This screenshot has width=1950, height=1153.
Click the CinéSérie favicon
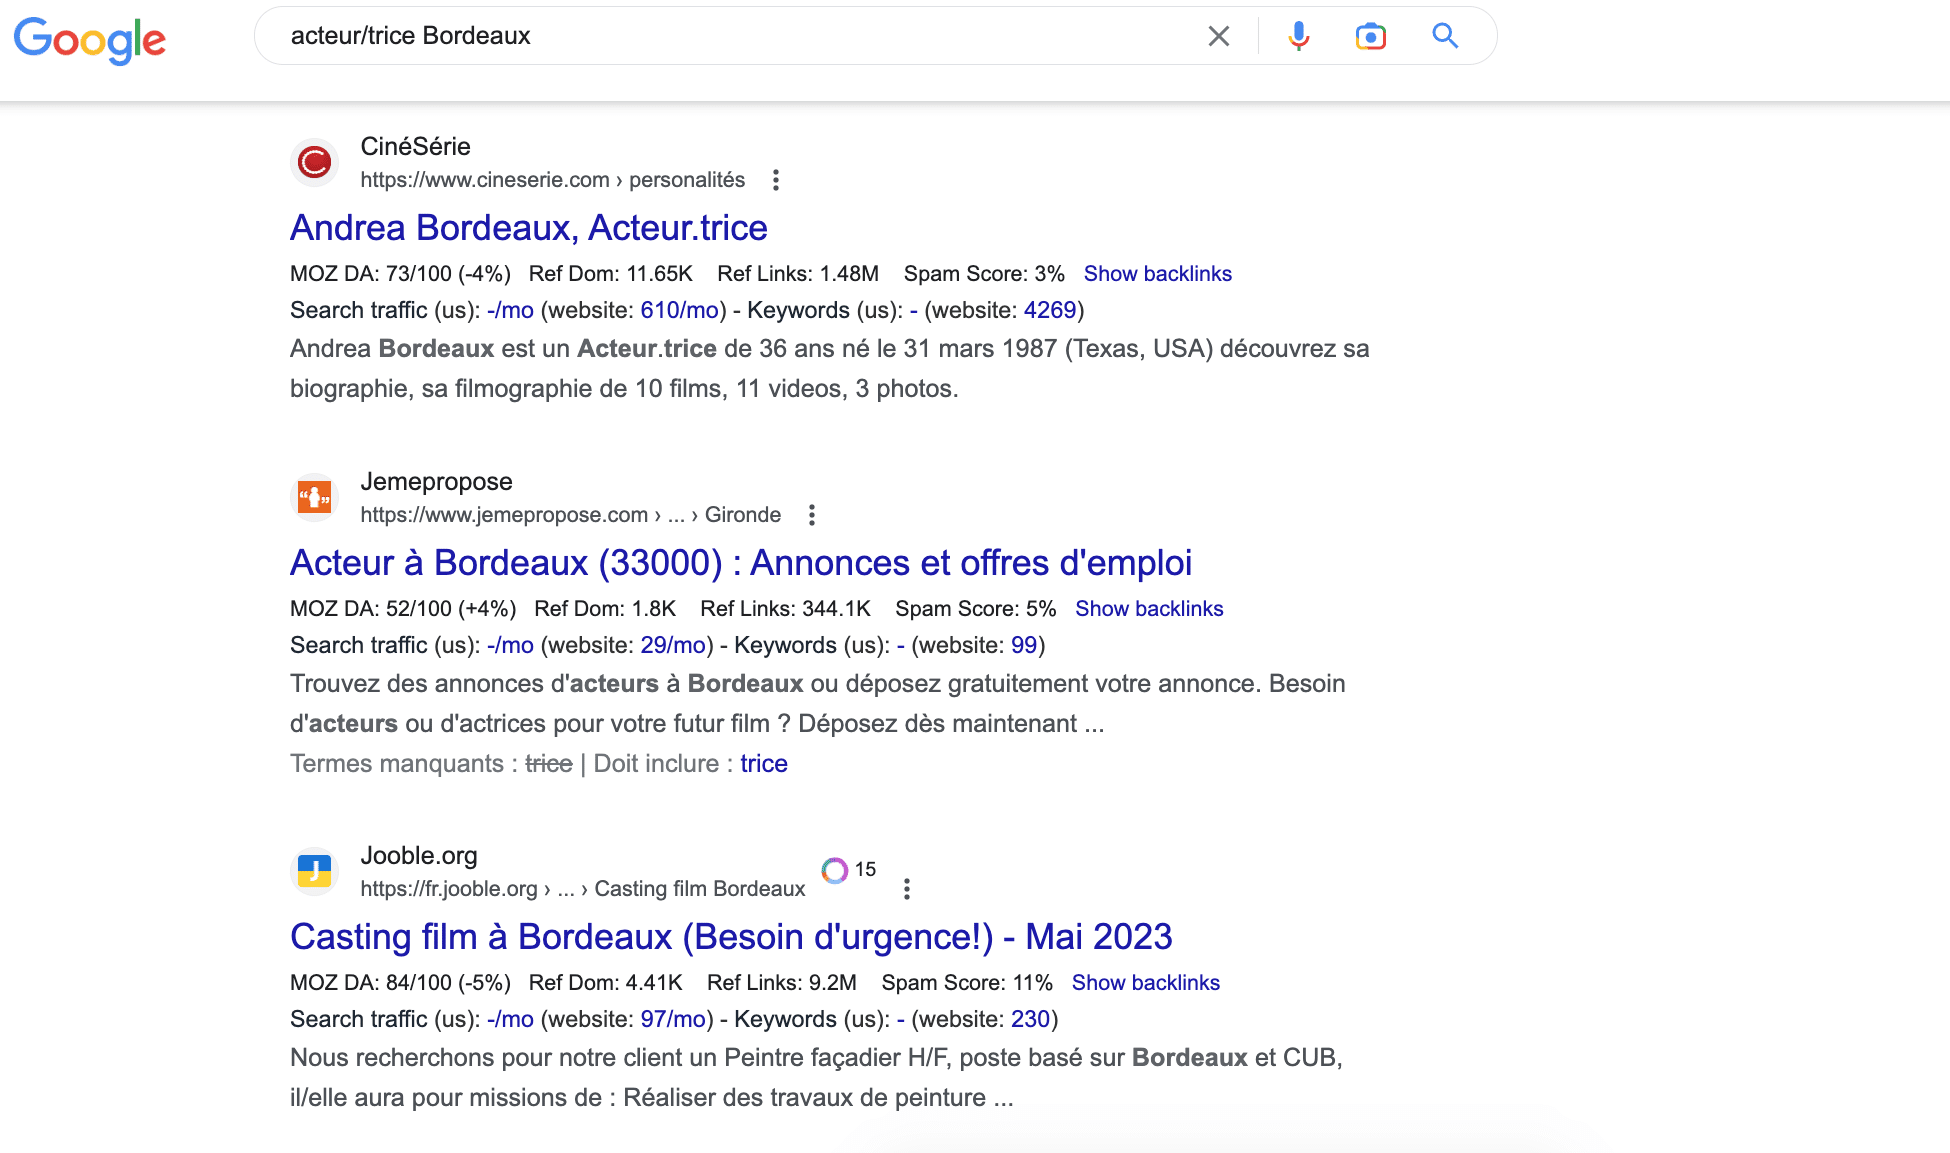[x=315, y=162]
